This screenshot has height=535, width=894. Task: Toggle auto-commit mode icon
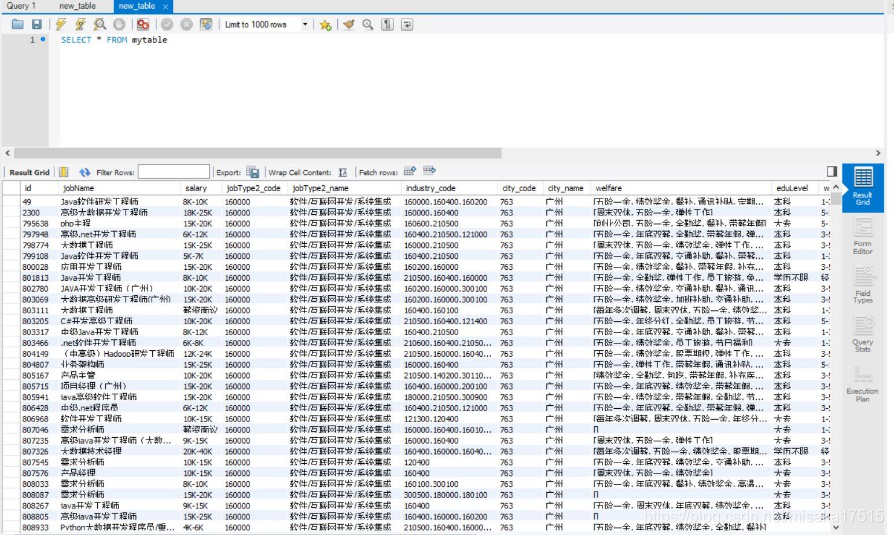point(206,24)
